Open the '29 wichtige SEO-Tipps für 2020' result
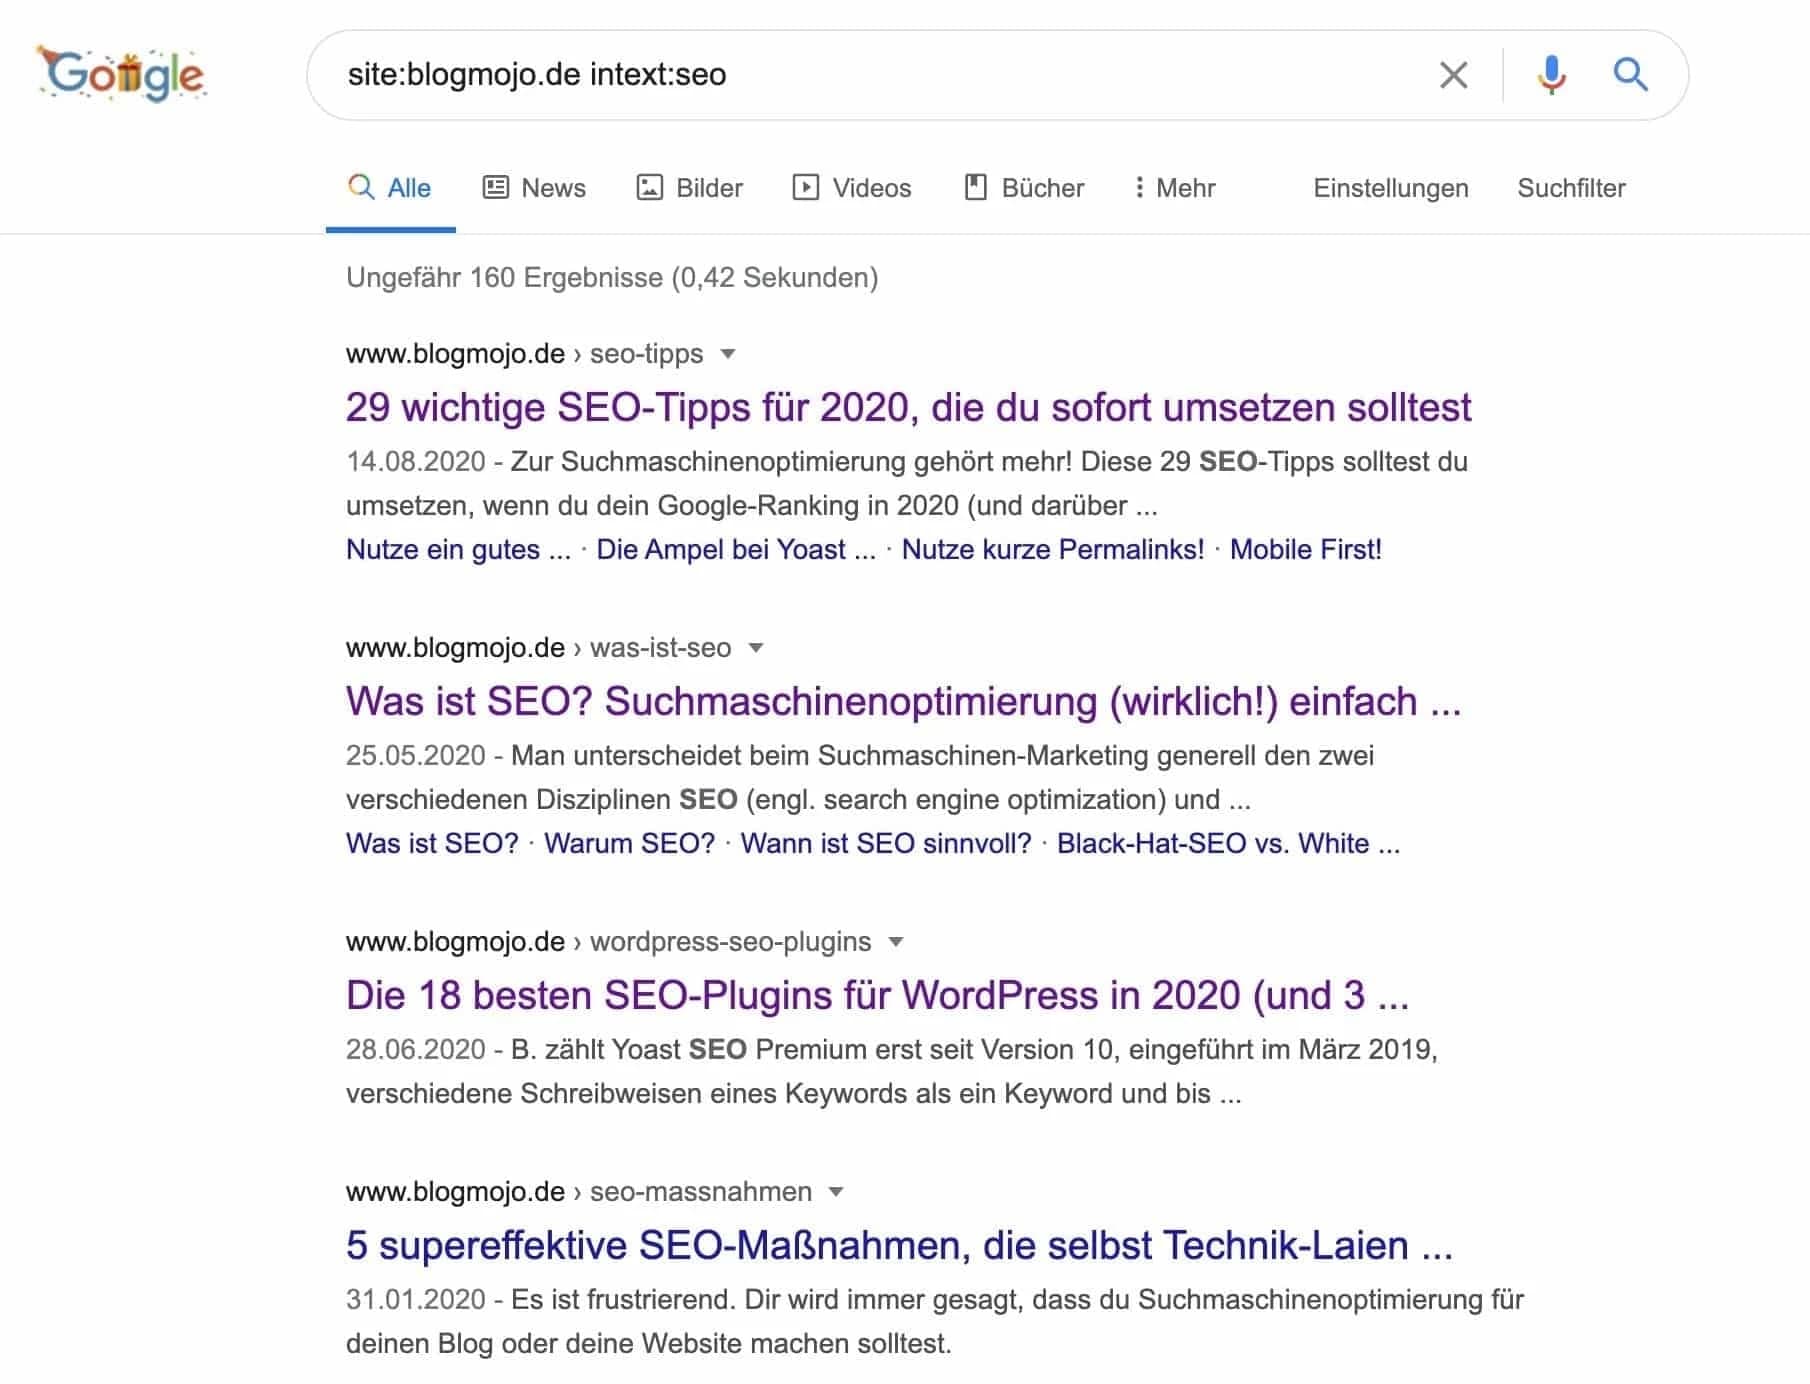1810x1384 pixels. [908, 407]
